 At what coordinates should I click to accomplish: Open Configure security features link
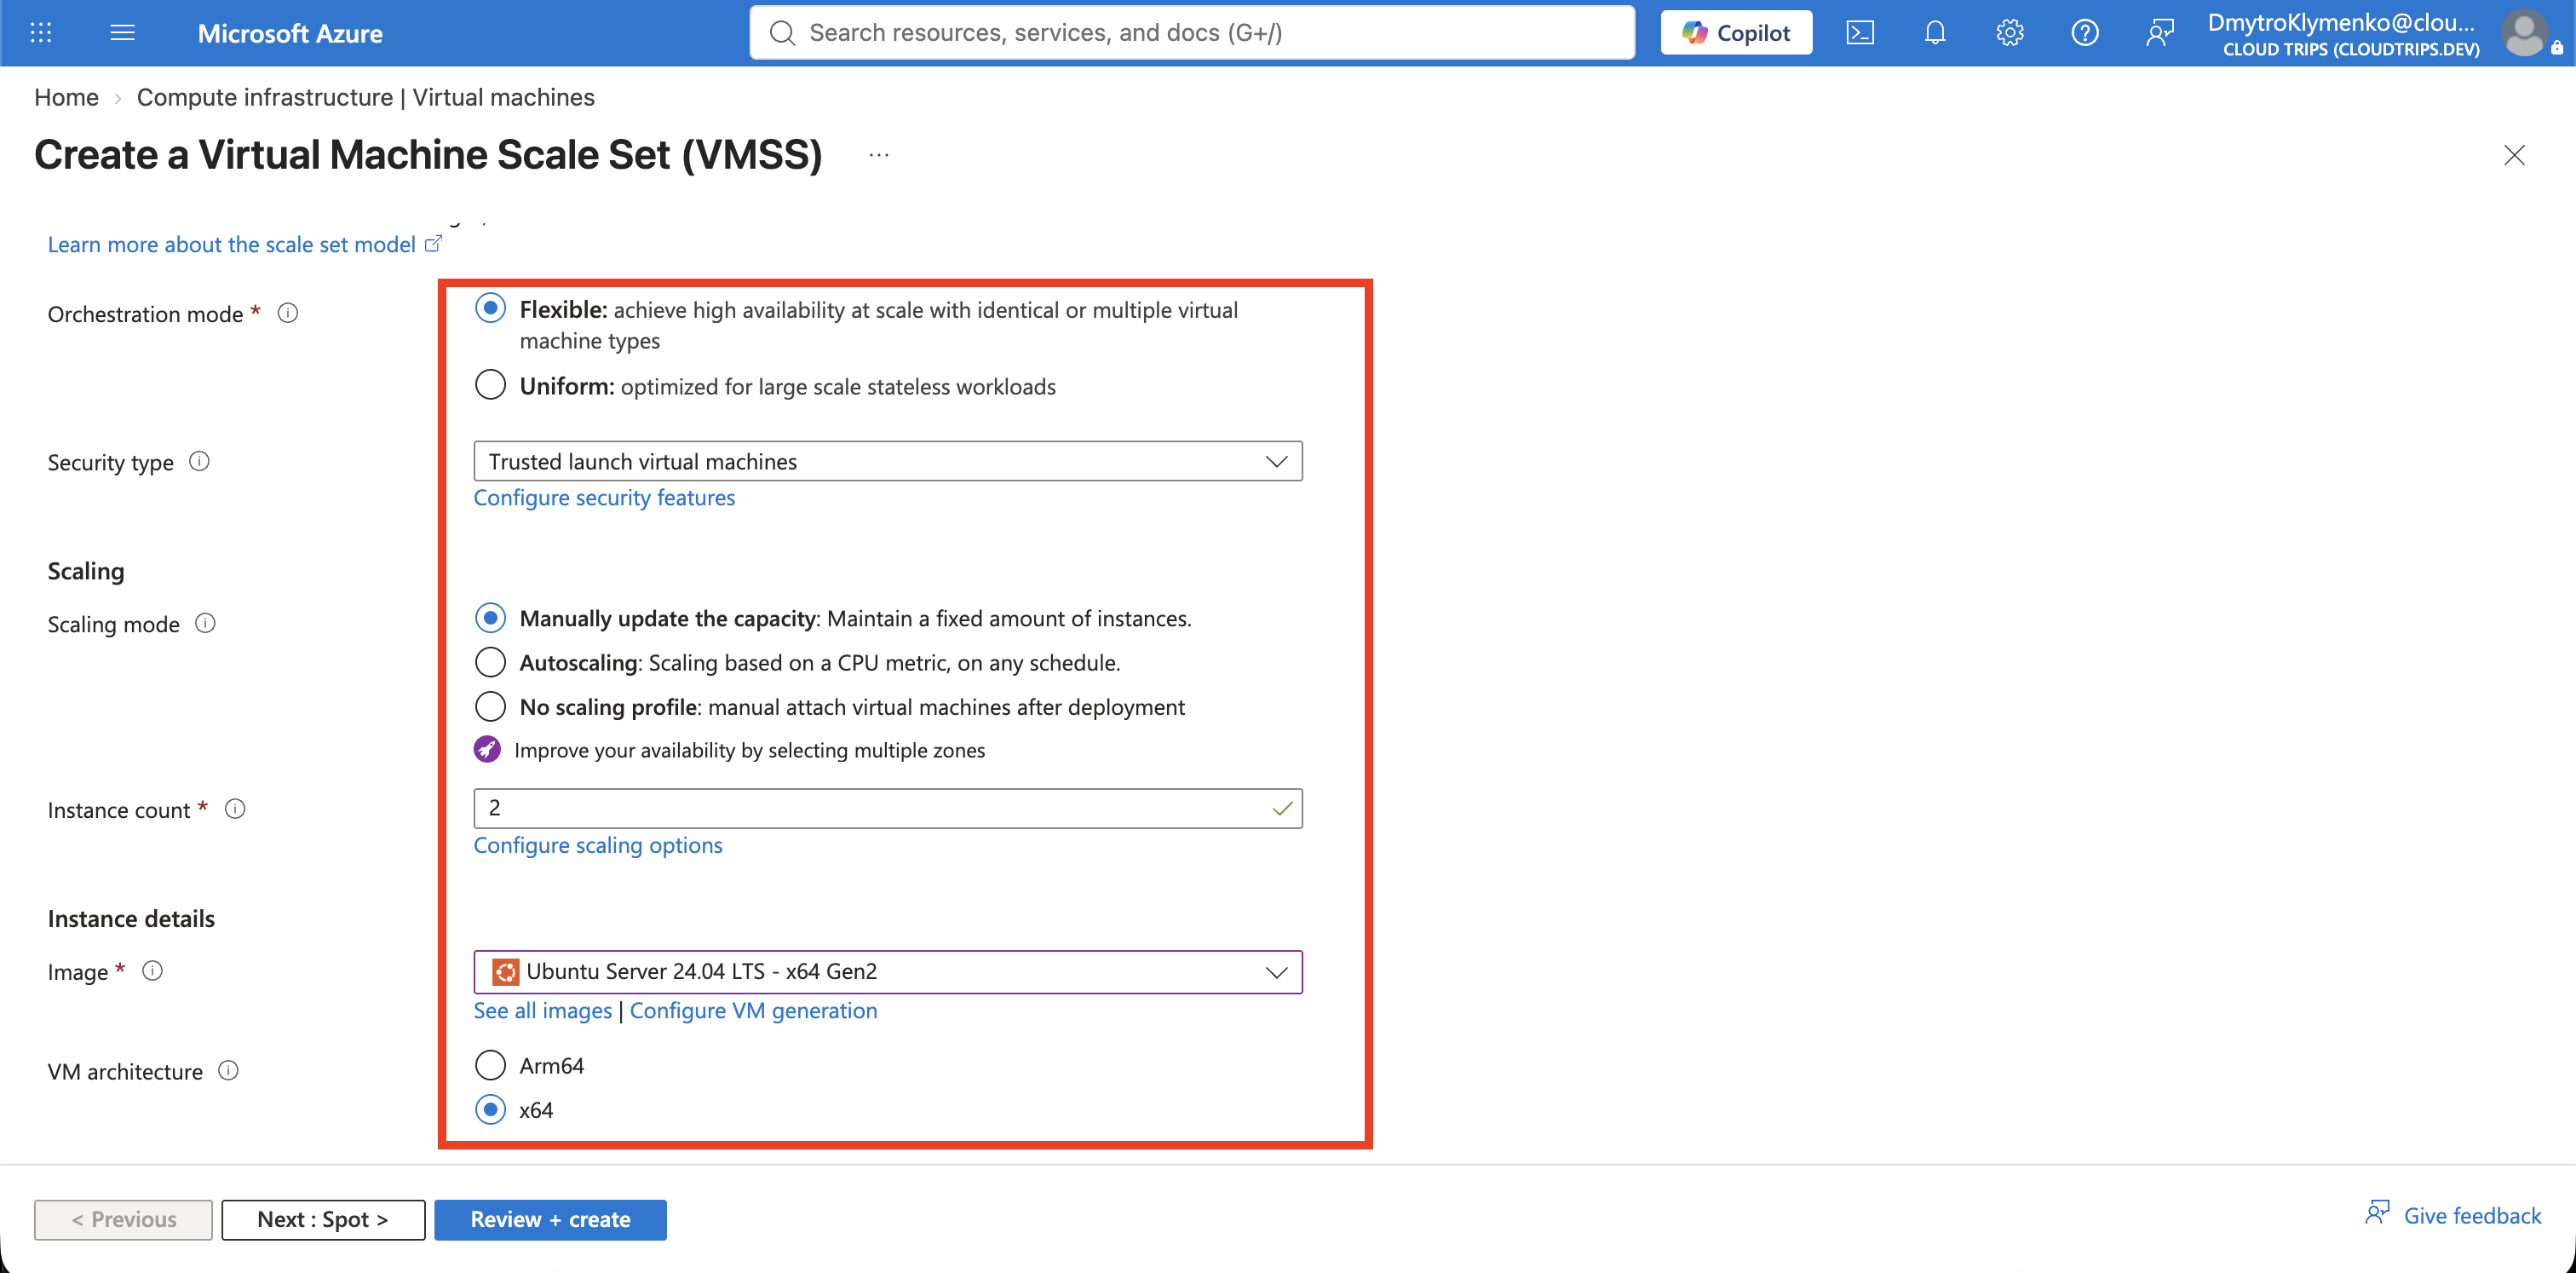(x=604, y=498)
